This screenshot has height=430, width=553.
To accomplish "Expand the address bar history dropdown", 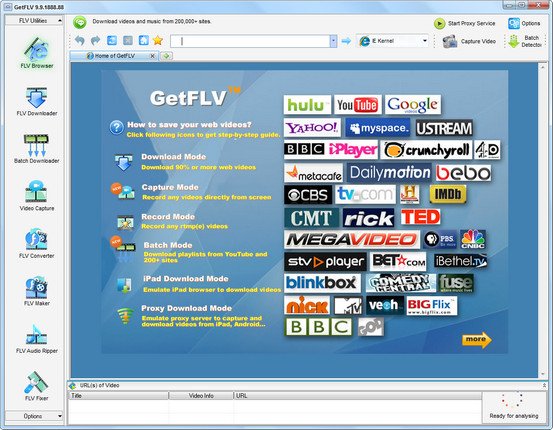I will tap(333, 41).
